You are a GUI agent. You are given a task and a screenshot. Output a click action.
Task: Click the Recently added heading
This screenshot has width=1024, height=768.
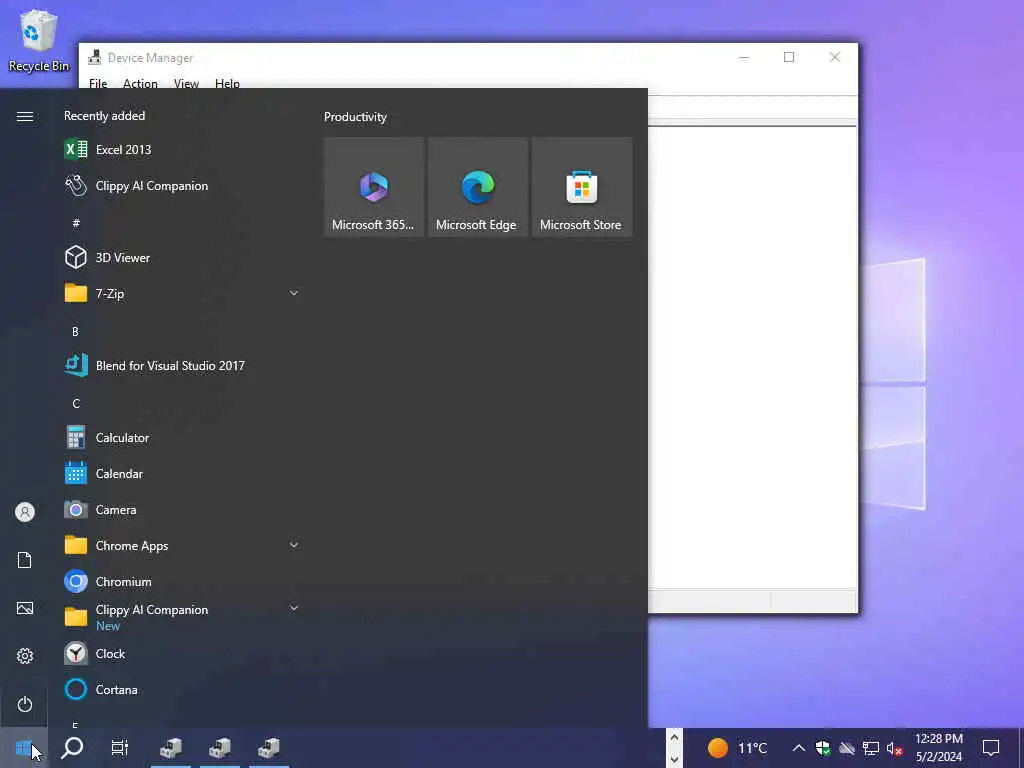click(x=104, y=116)
